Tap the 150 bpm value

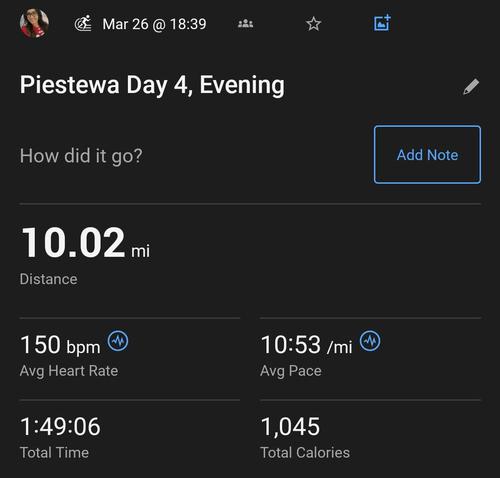[x=60, y=345]
